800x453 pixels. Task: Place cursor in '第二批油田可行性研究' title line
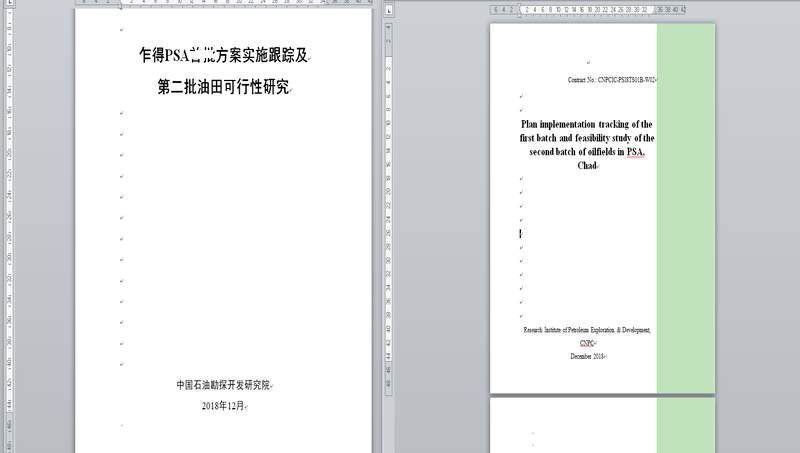[223, 88]
